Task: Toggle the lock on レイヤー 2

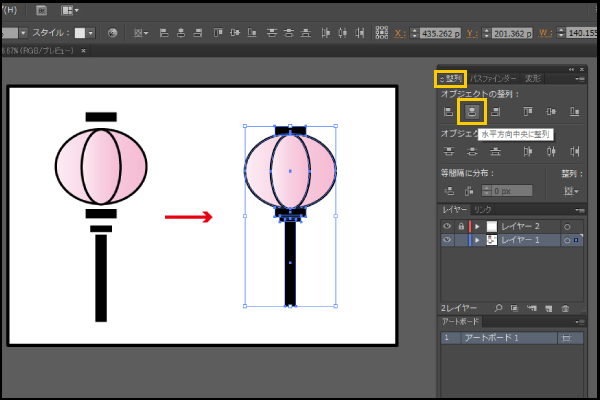Action: coord(460,226)
